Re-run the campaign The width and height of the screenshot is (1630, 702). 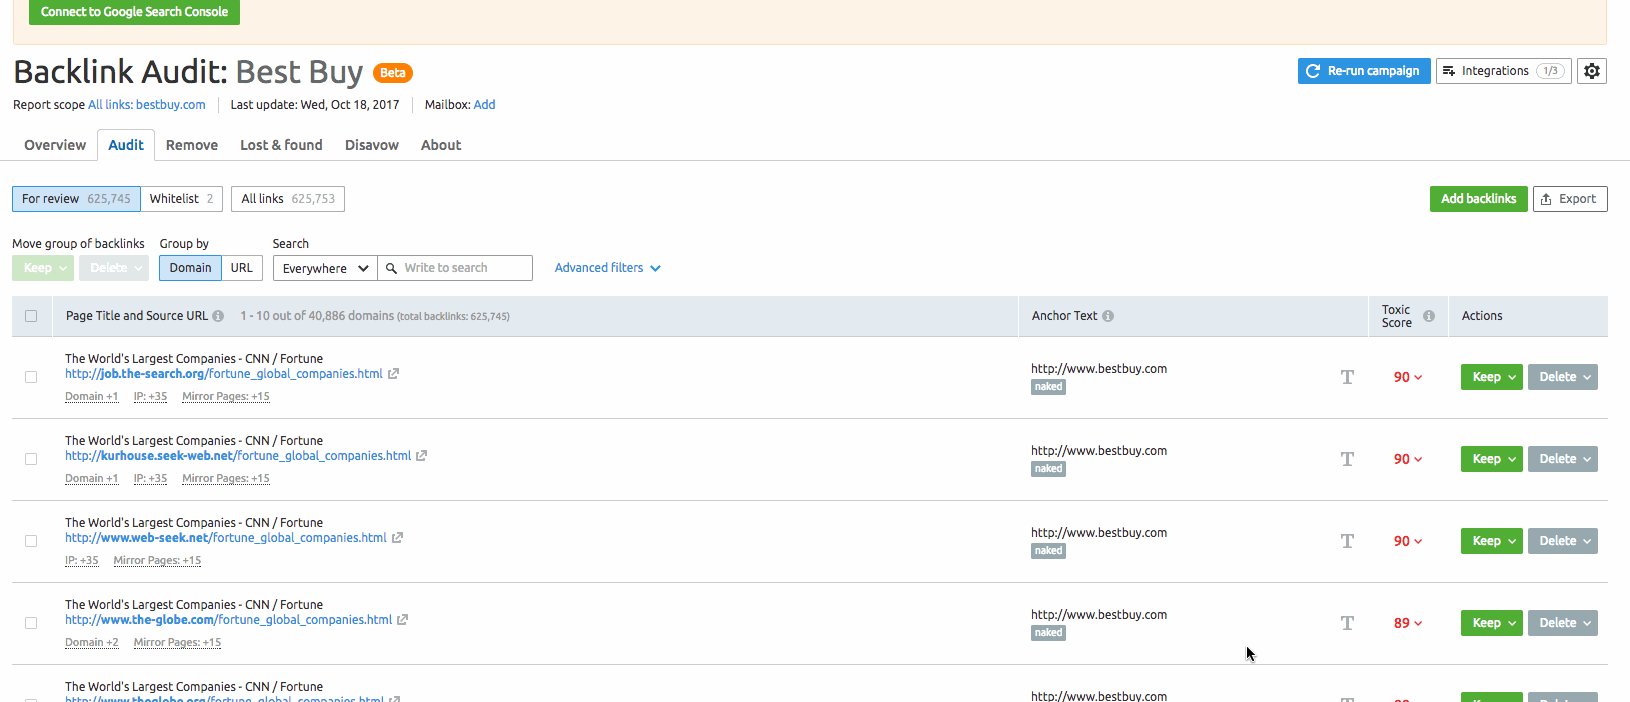tap(1364, 71)
